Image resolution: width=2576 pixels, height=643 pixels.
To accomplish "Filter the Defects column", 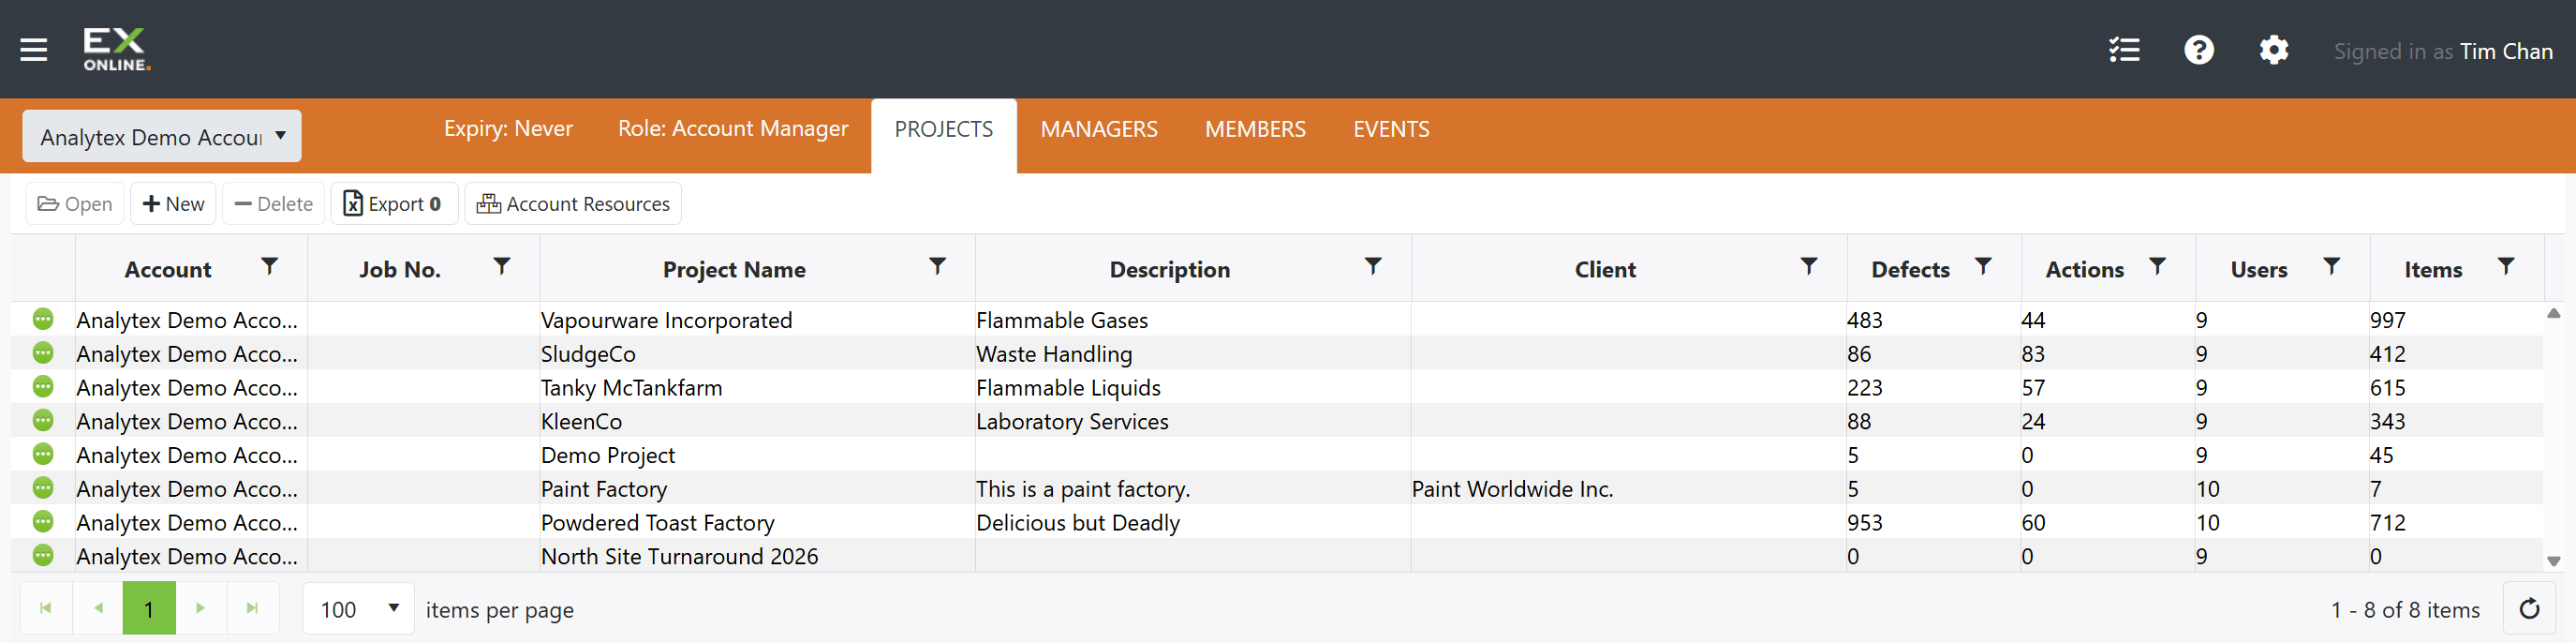I will 1983,266.
